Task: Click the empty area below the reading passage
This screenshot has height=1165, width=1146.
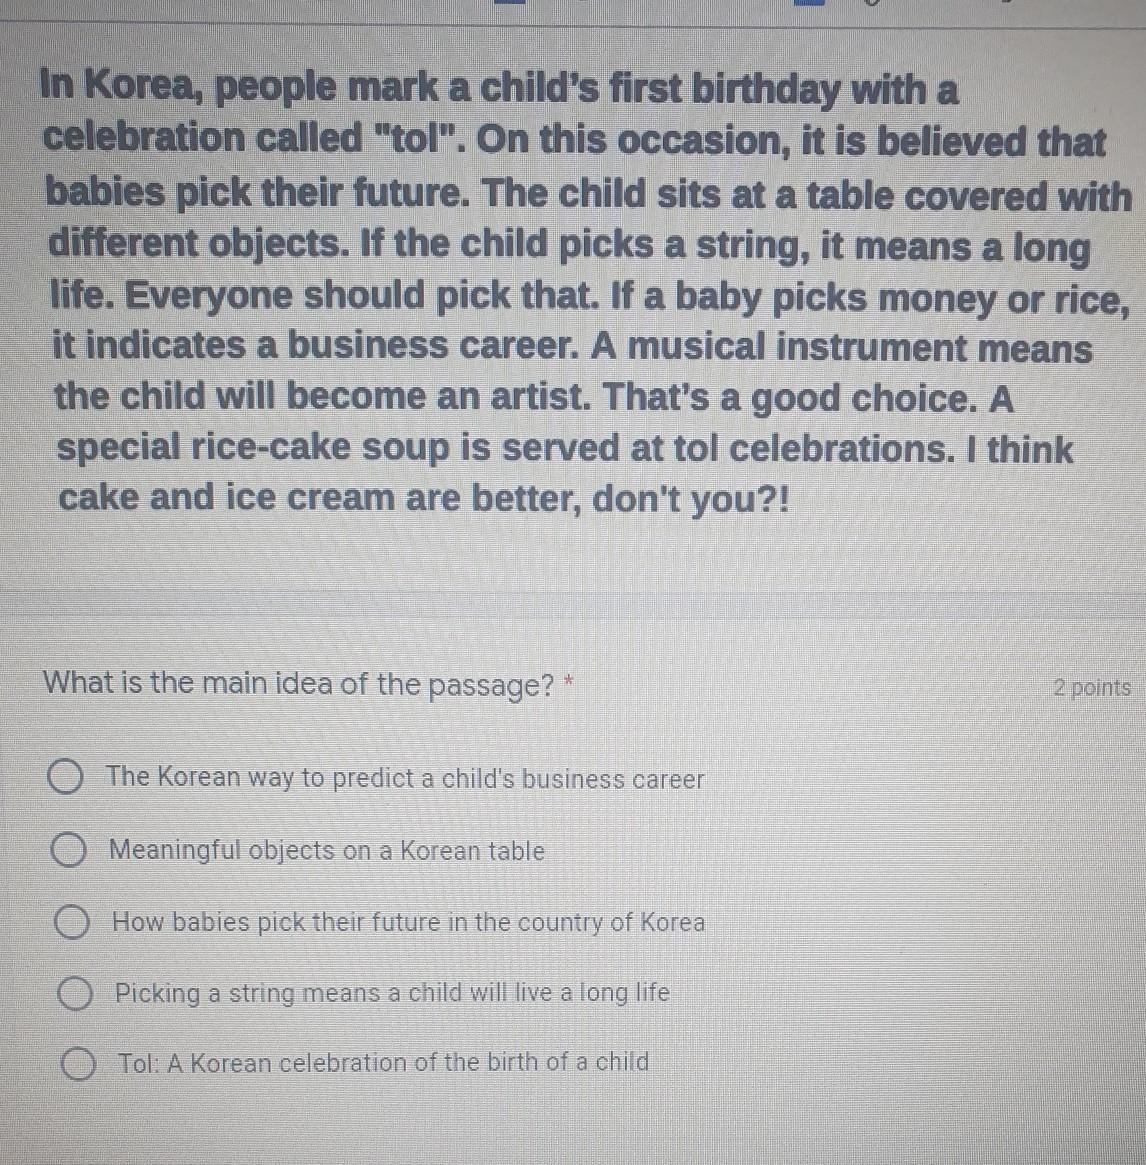Action: (572, 557)
